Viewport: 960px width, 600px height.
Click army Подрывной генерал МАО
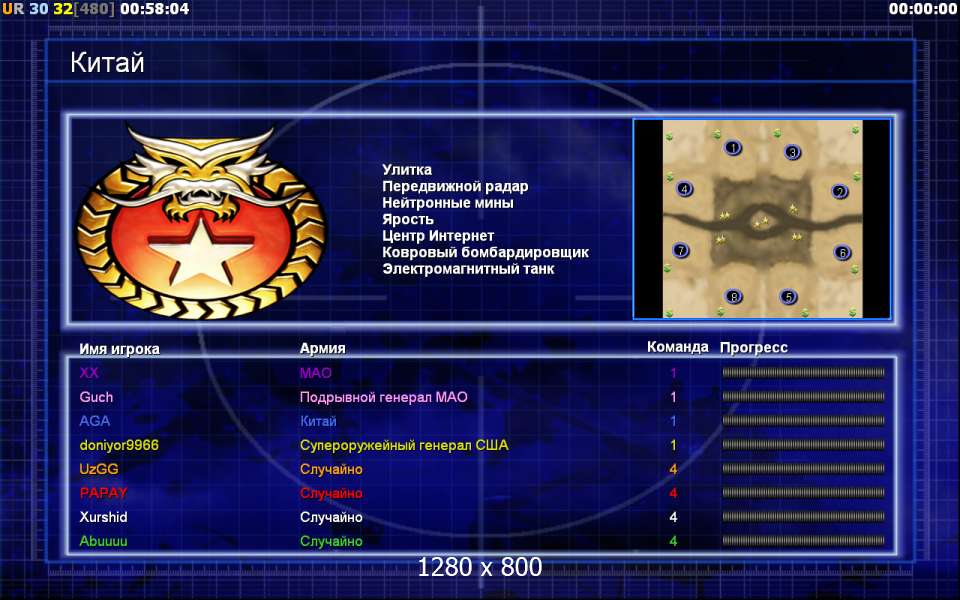[x=383, y=397]
